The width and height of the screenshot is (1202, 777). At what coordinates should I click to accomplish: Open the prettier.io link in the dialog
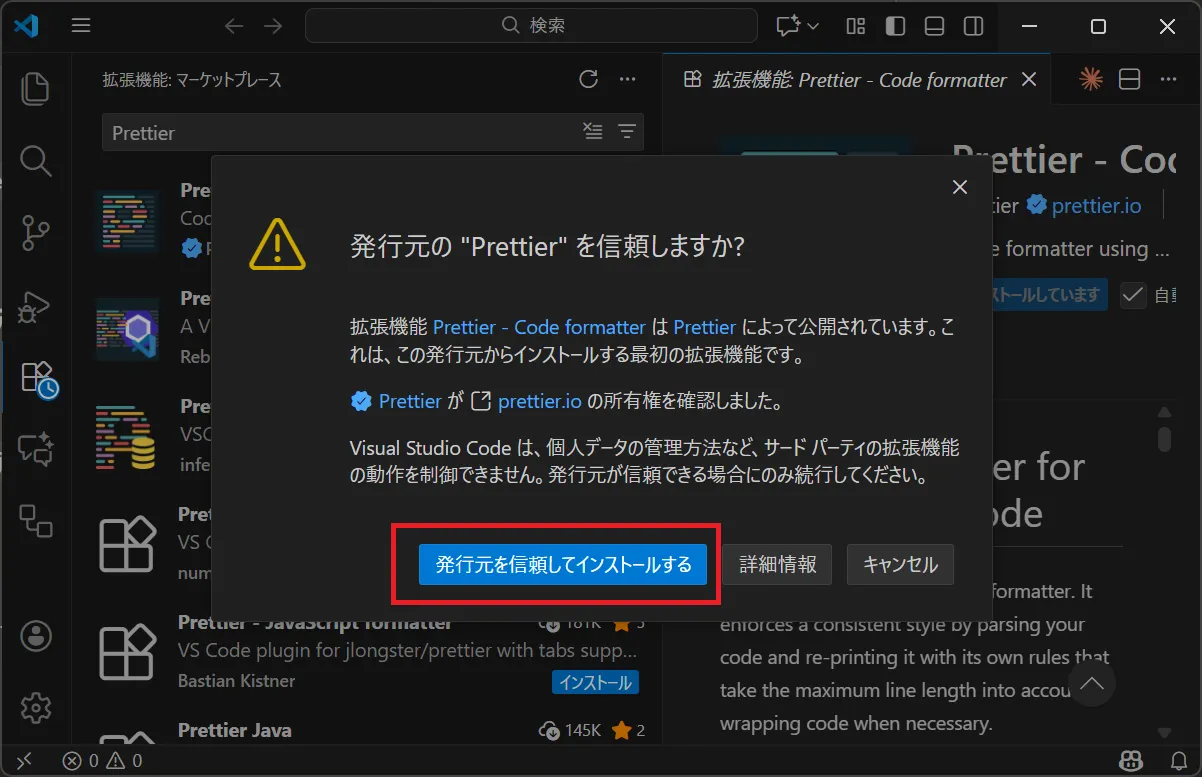pos(541,401)
